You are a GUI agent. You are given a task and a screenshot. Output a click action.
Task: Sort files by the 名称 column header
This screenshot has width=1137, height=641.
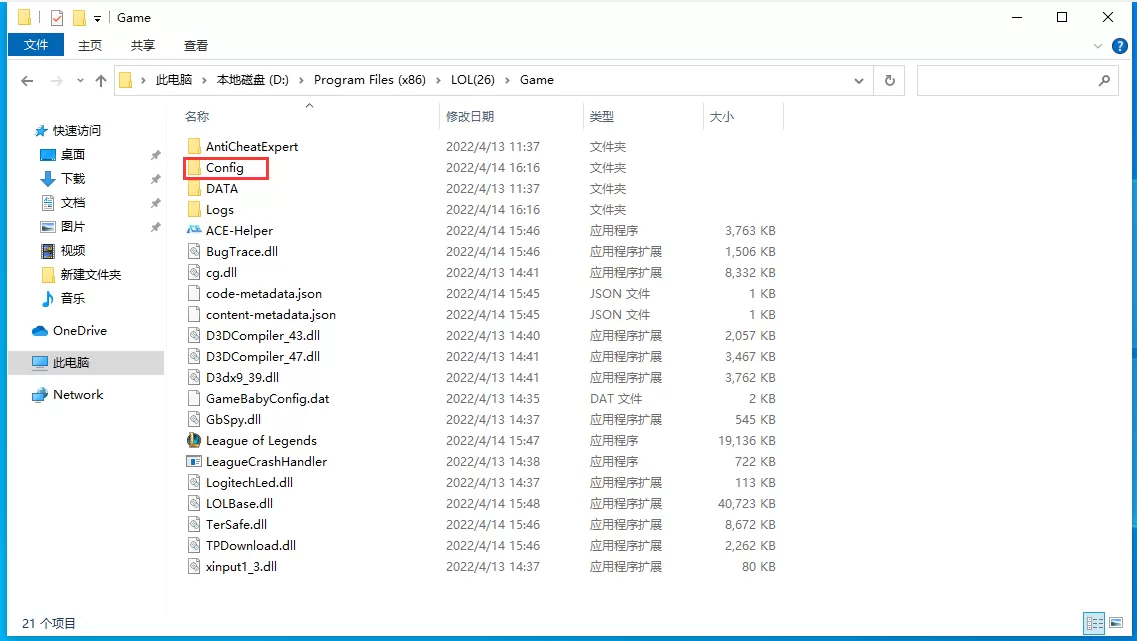(x=198, y=116)
